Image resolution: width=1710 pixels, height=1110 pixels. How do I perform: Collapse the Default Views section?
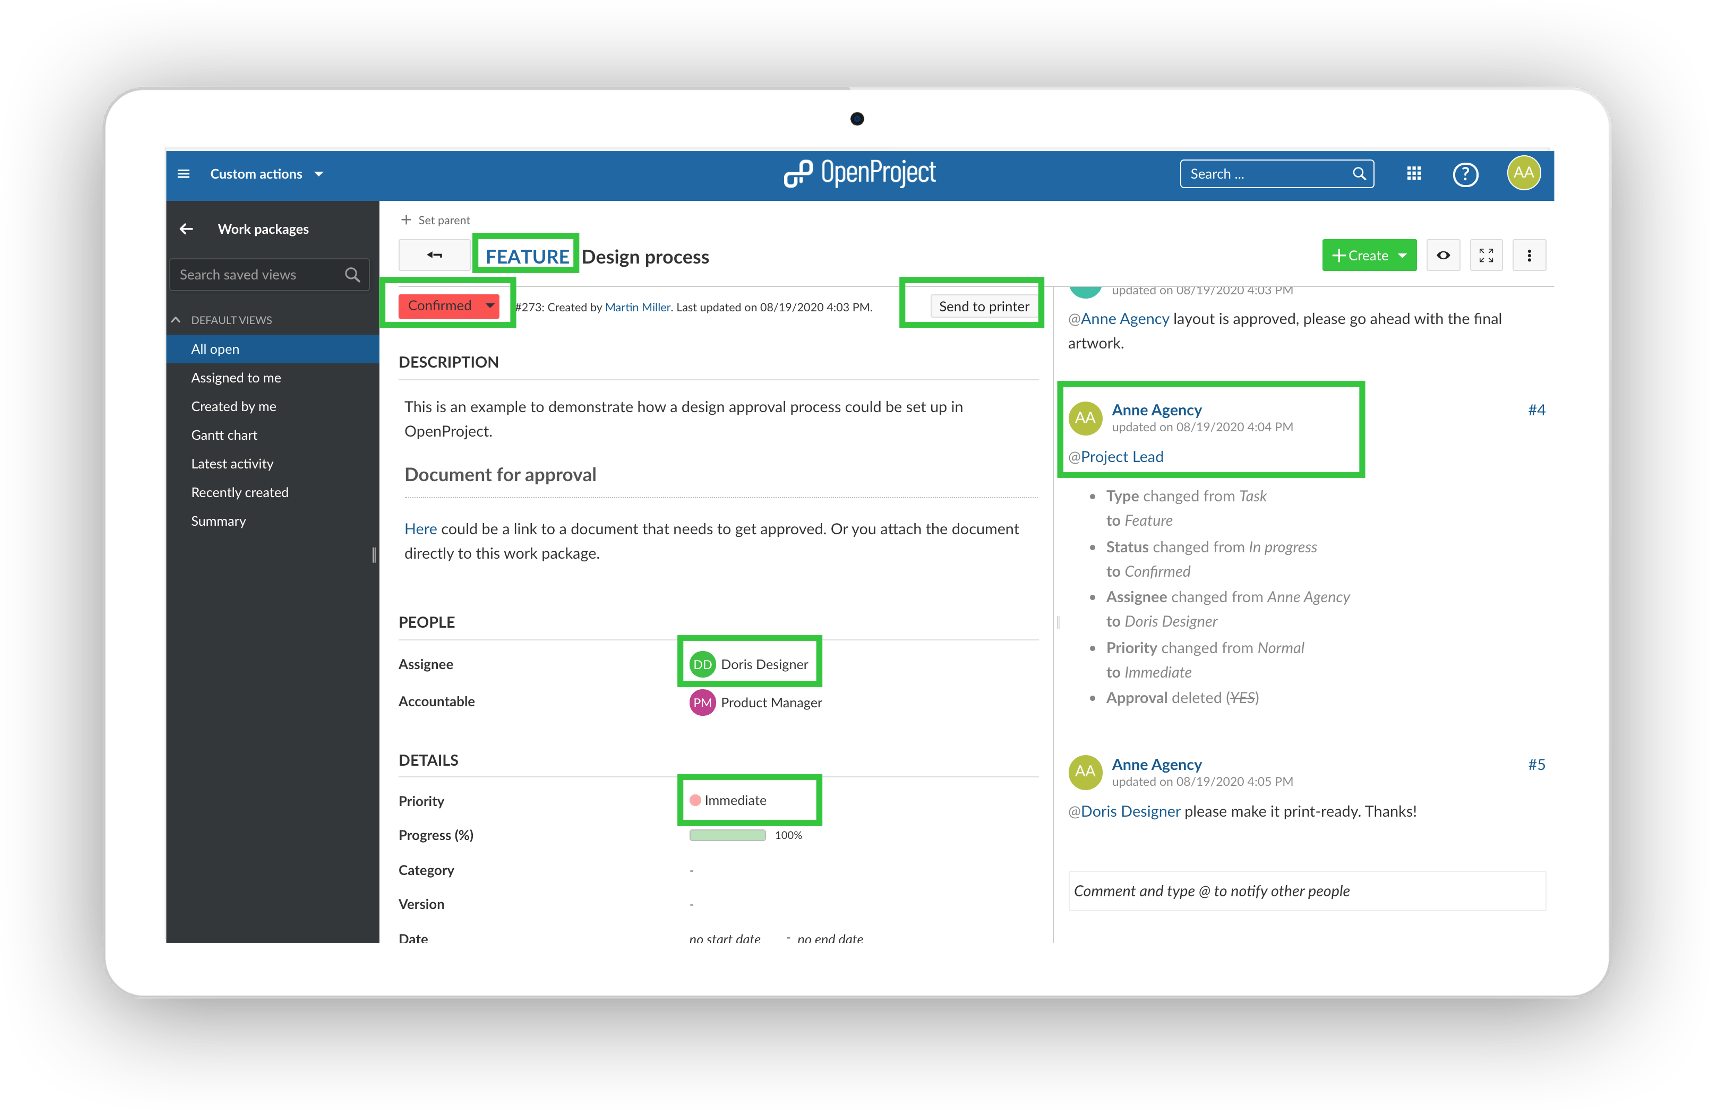point(176,320)
